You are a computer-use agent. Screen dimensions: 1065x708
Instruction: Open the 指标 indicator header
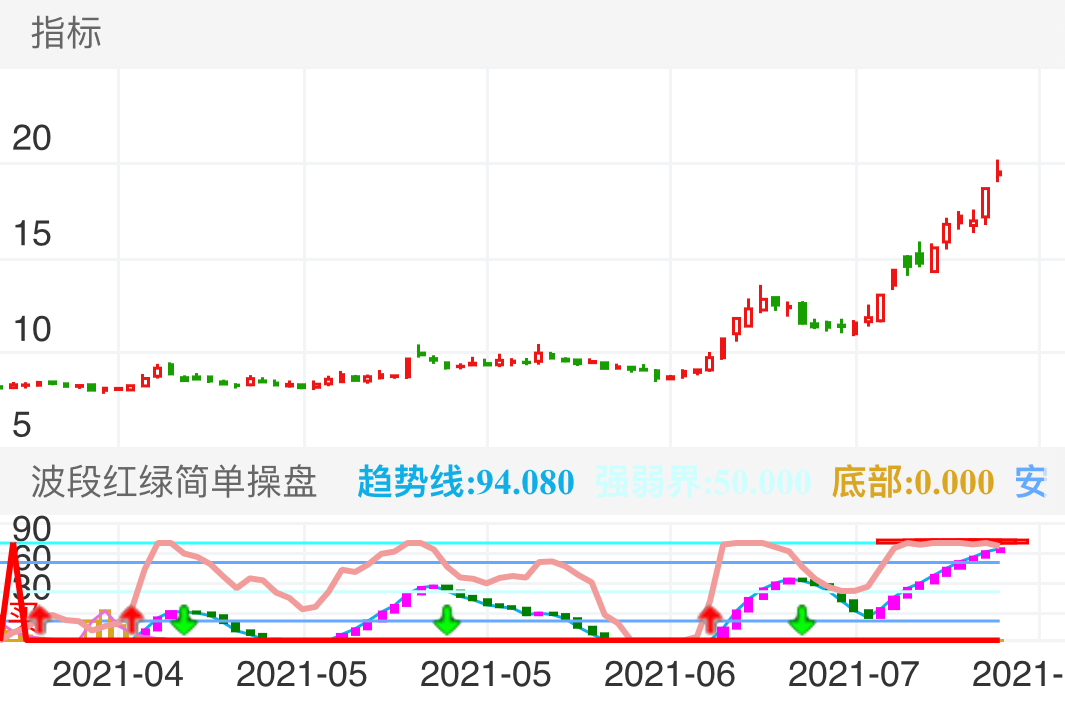tap(67, 34)
